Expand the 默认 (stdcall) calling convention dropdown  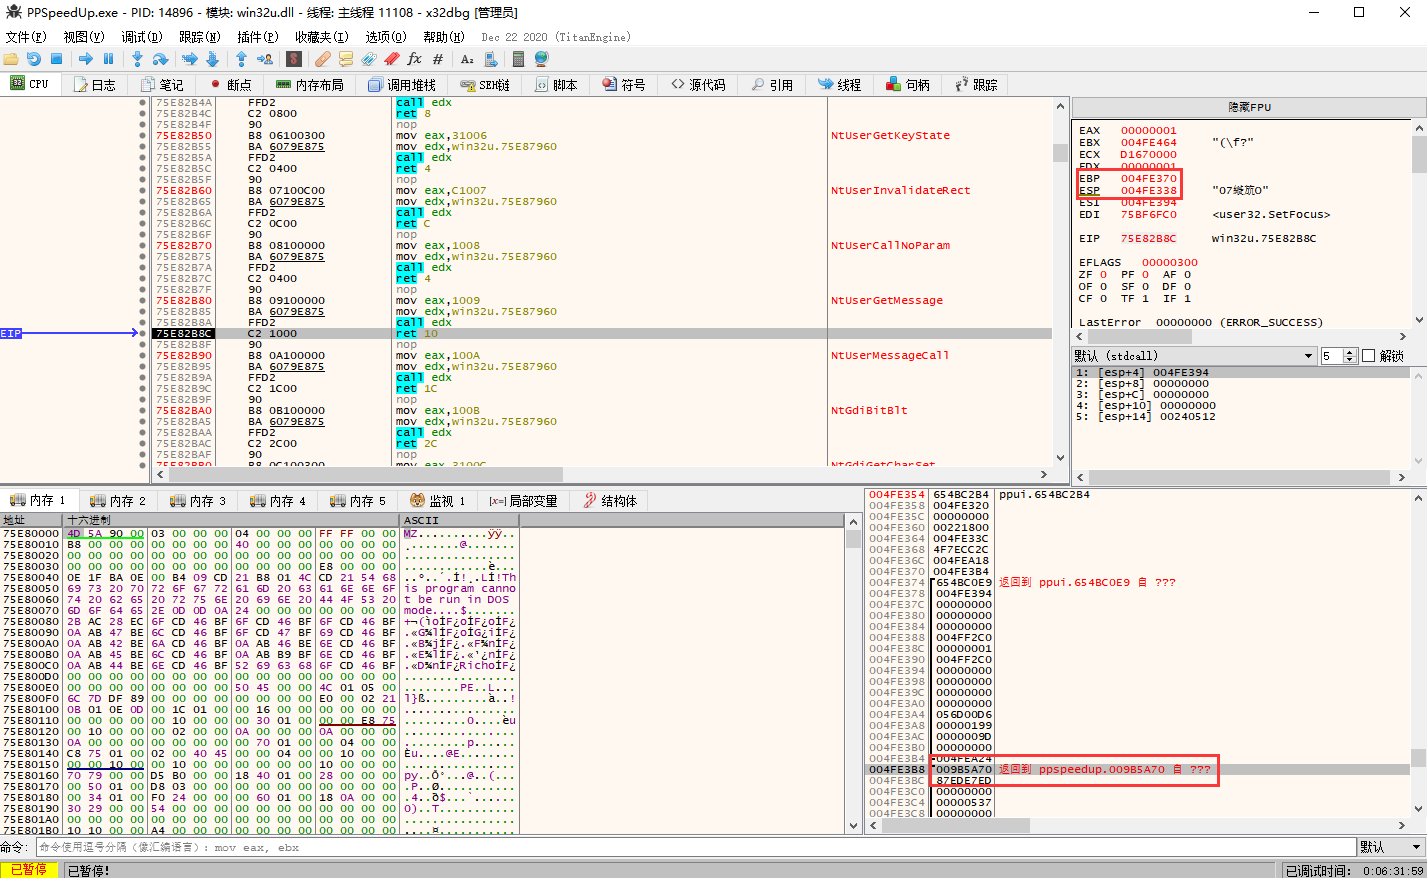click(1308, 356)
